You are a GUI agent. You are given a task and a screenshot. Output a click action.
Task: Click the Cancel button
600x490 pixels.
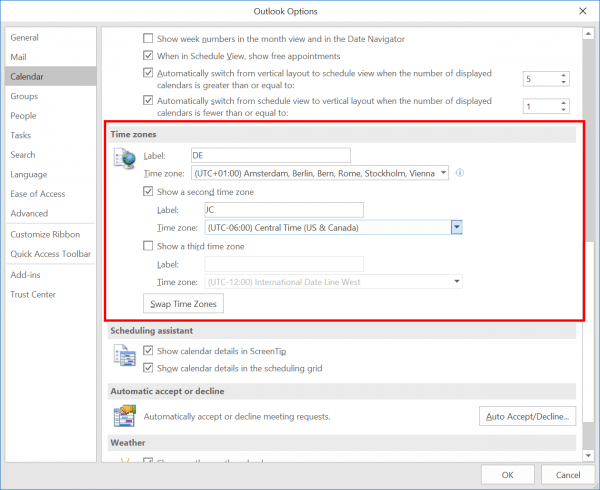point(568,475)
